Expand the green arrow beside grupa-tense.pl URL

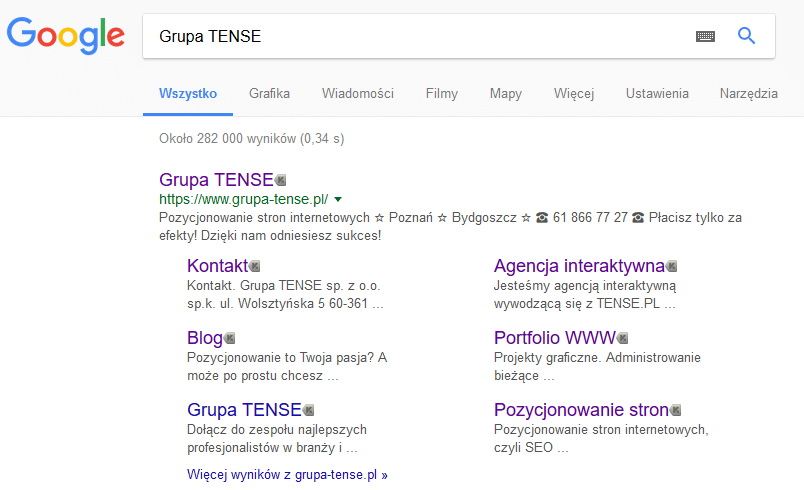pyautogui.click(x=338, y=199)
